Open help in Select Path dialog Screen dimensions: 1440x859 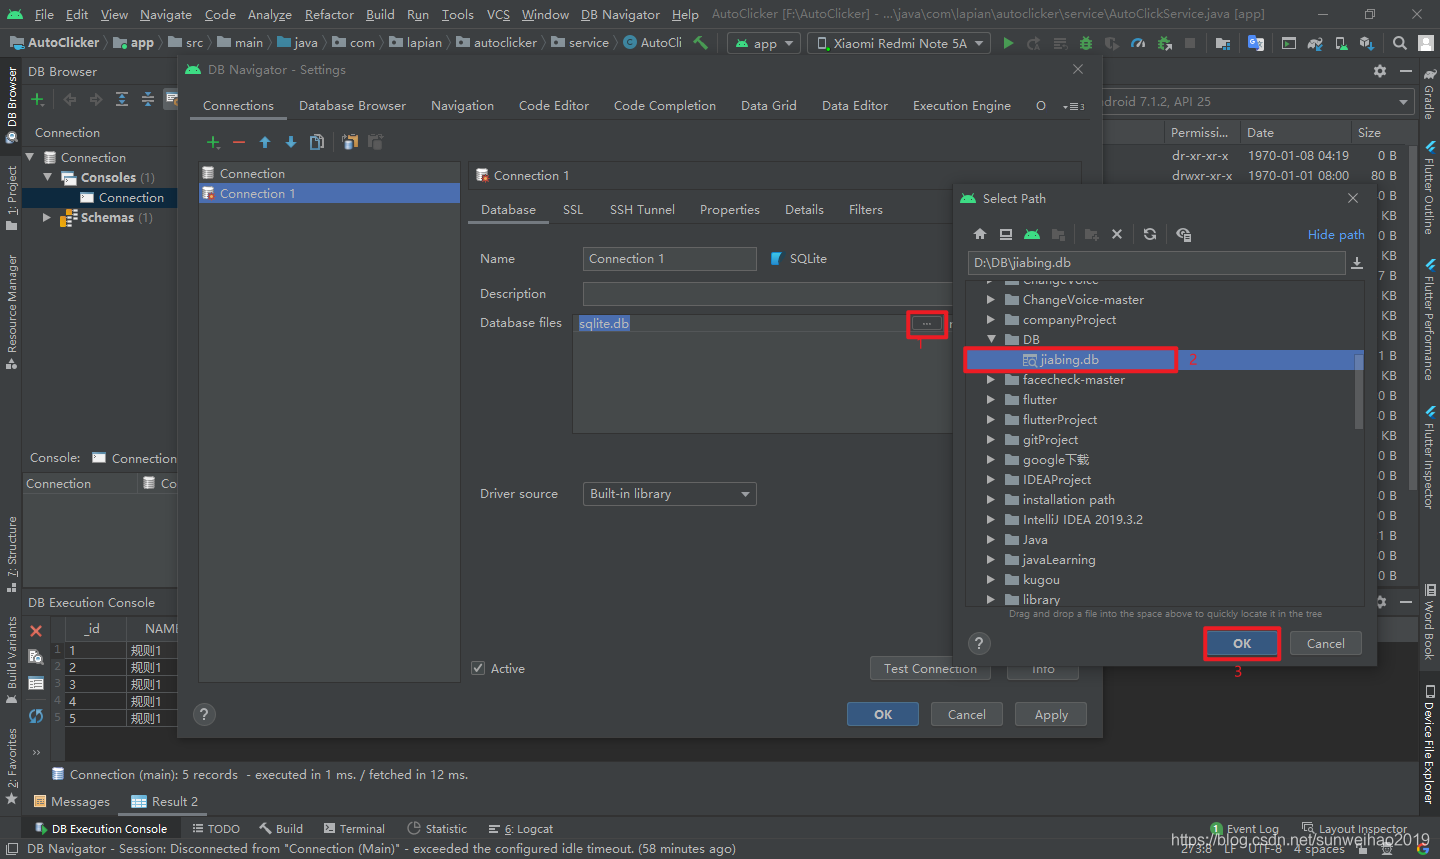click(979, 643)
